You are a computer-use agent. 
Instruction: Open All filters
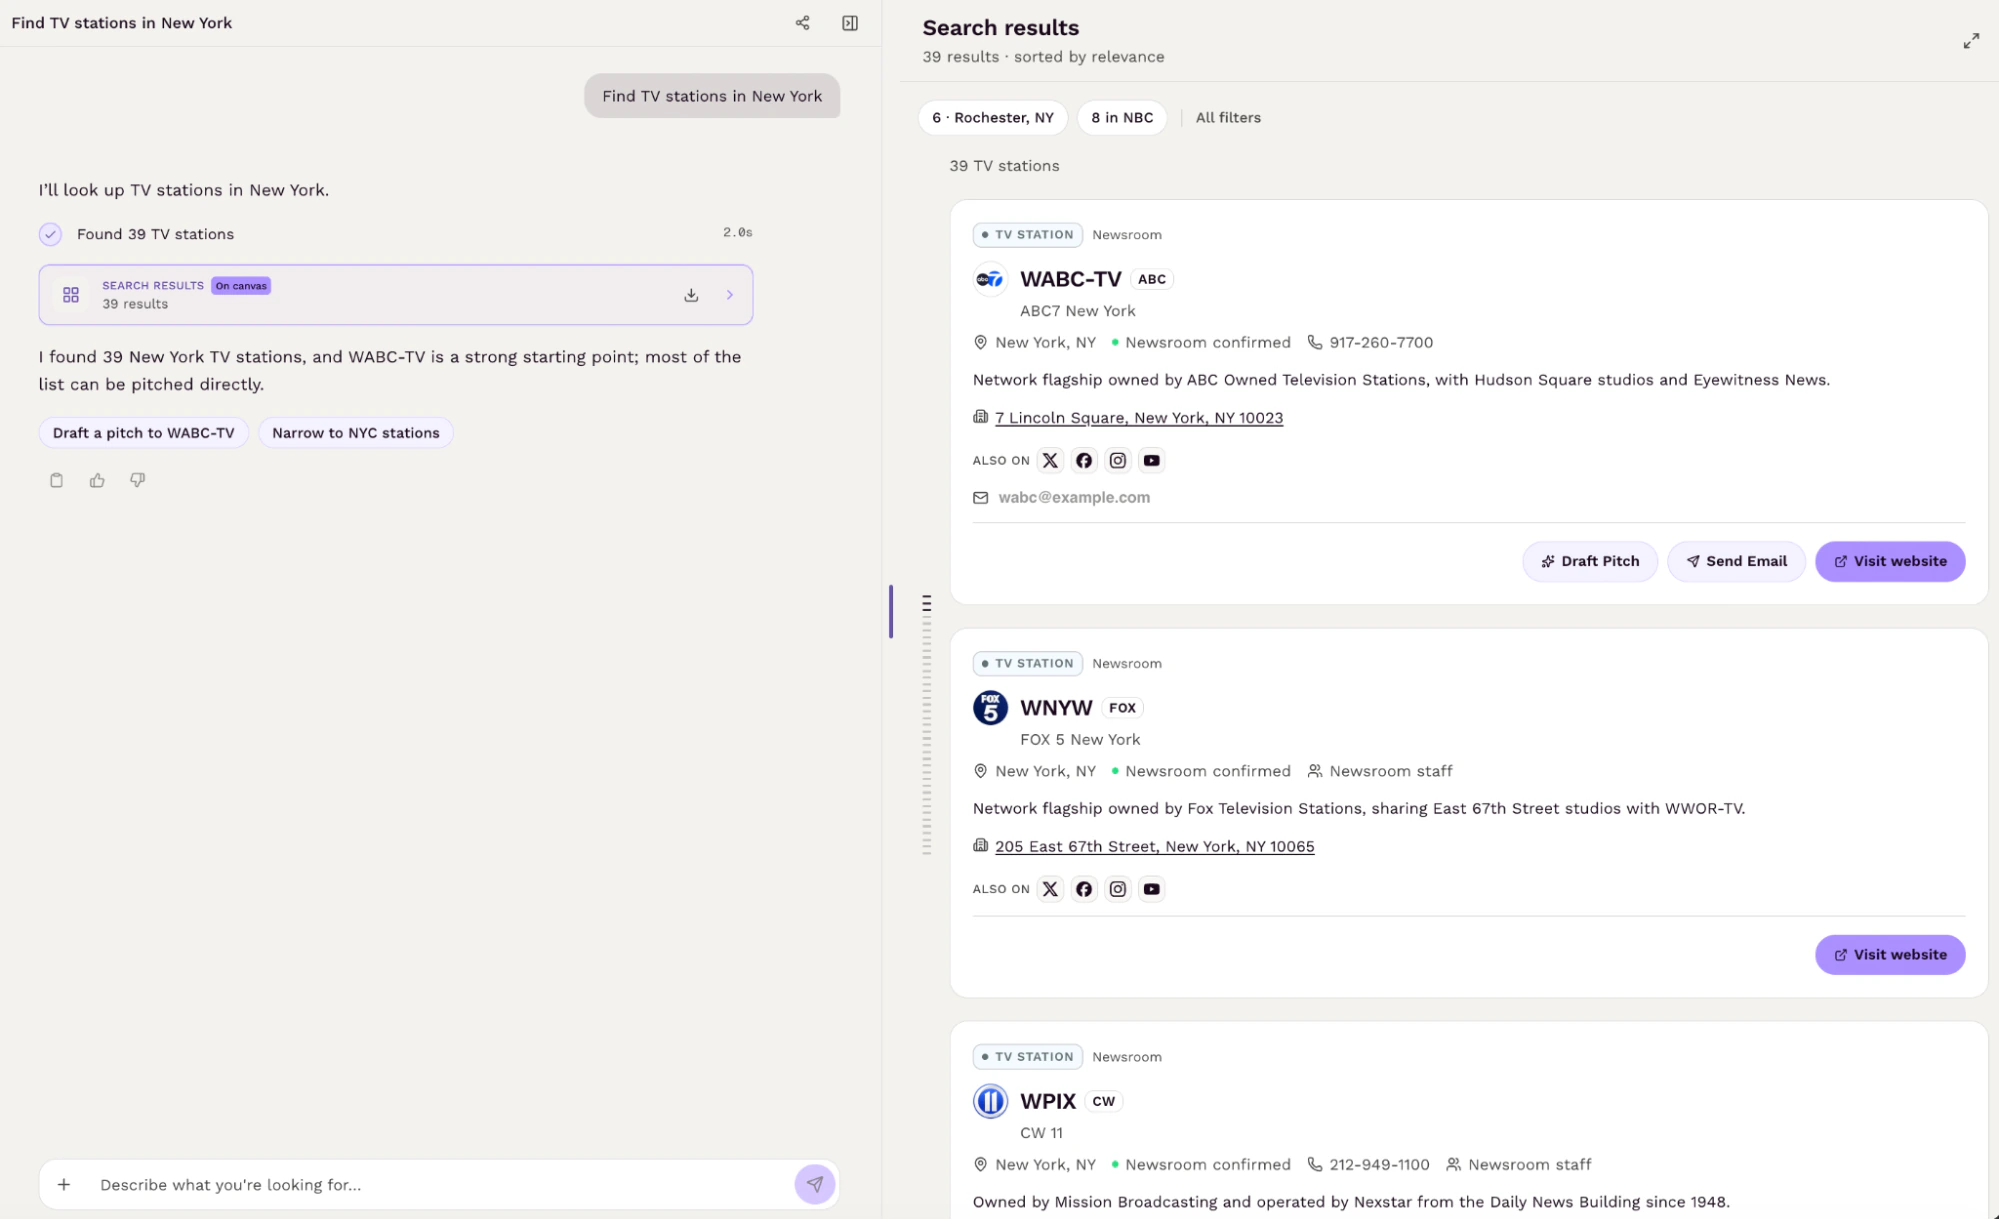(x=1228, y=118)
